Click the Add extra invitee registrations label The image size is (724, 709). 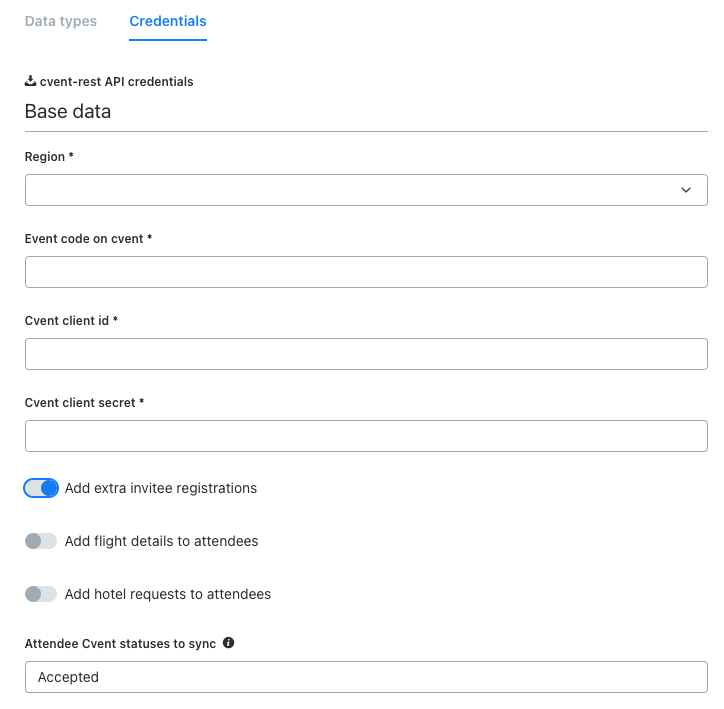point(161,488)
